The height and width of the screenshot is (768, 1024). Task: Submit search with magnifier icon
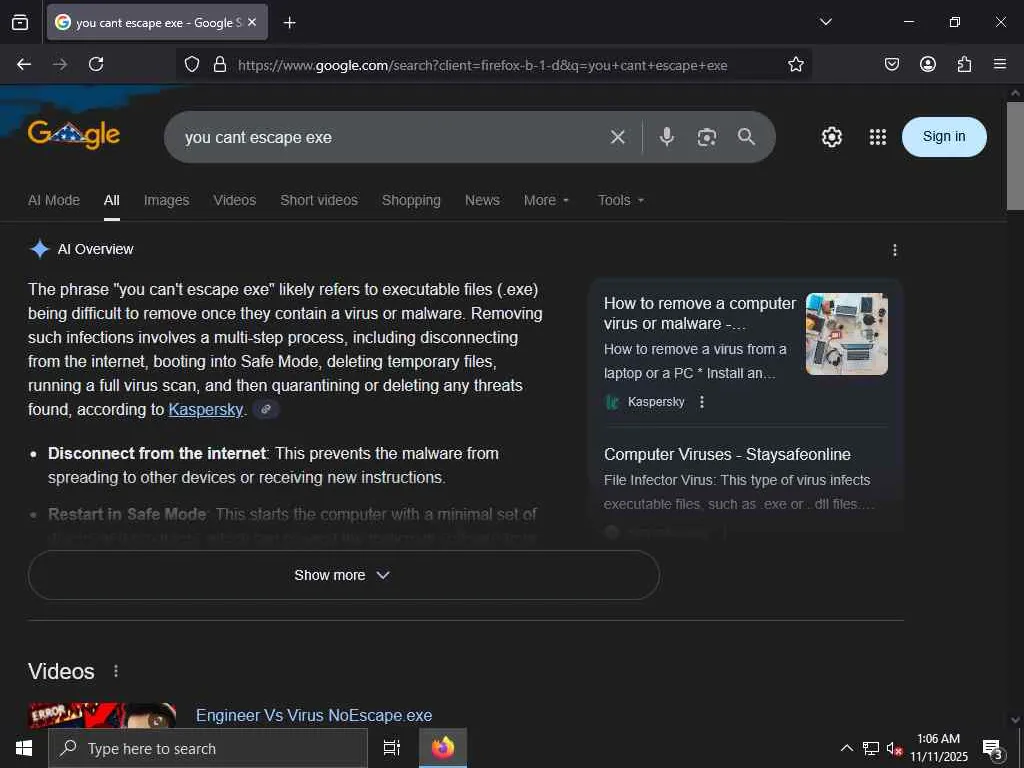click(746, 136)
